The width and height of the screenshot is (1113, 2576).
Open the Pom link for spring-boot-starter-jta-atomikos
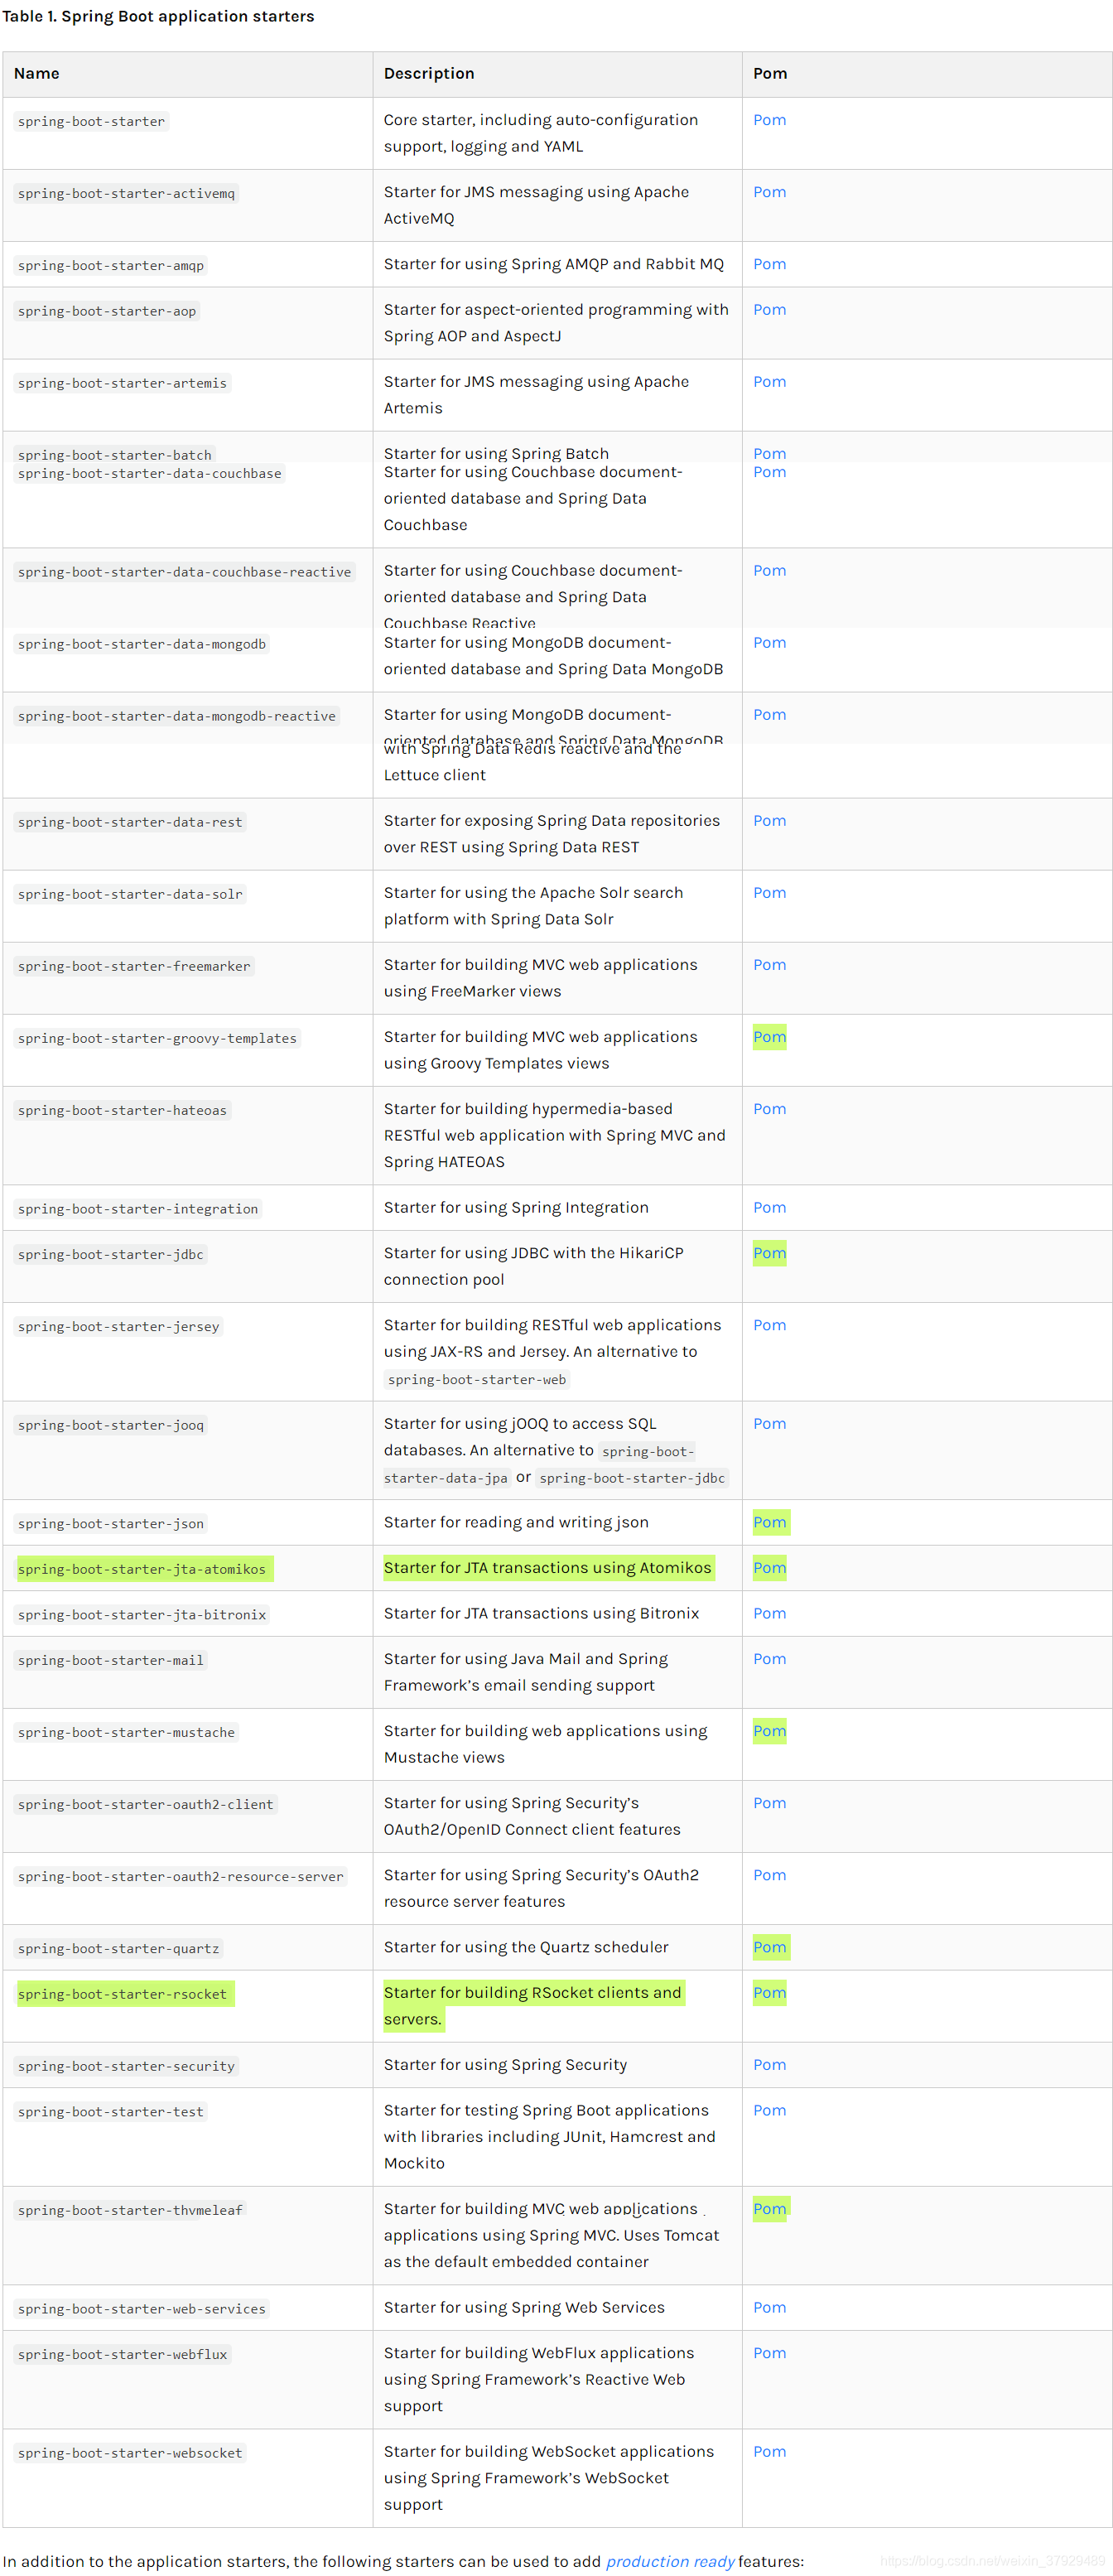click(769, 1568)
